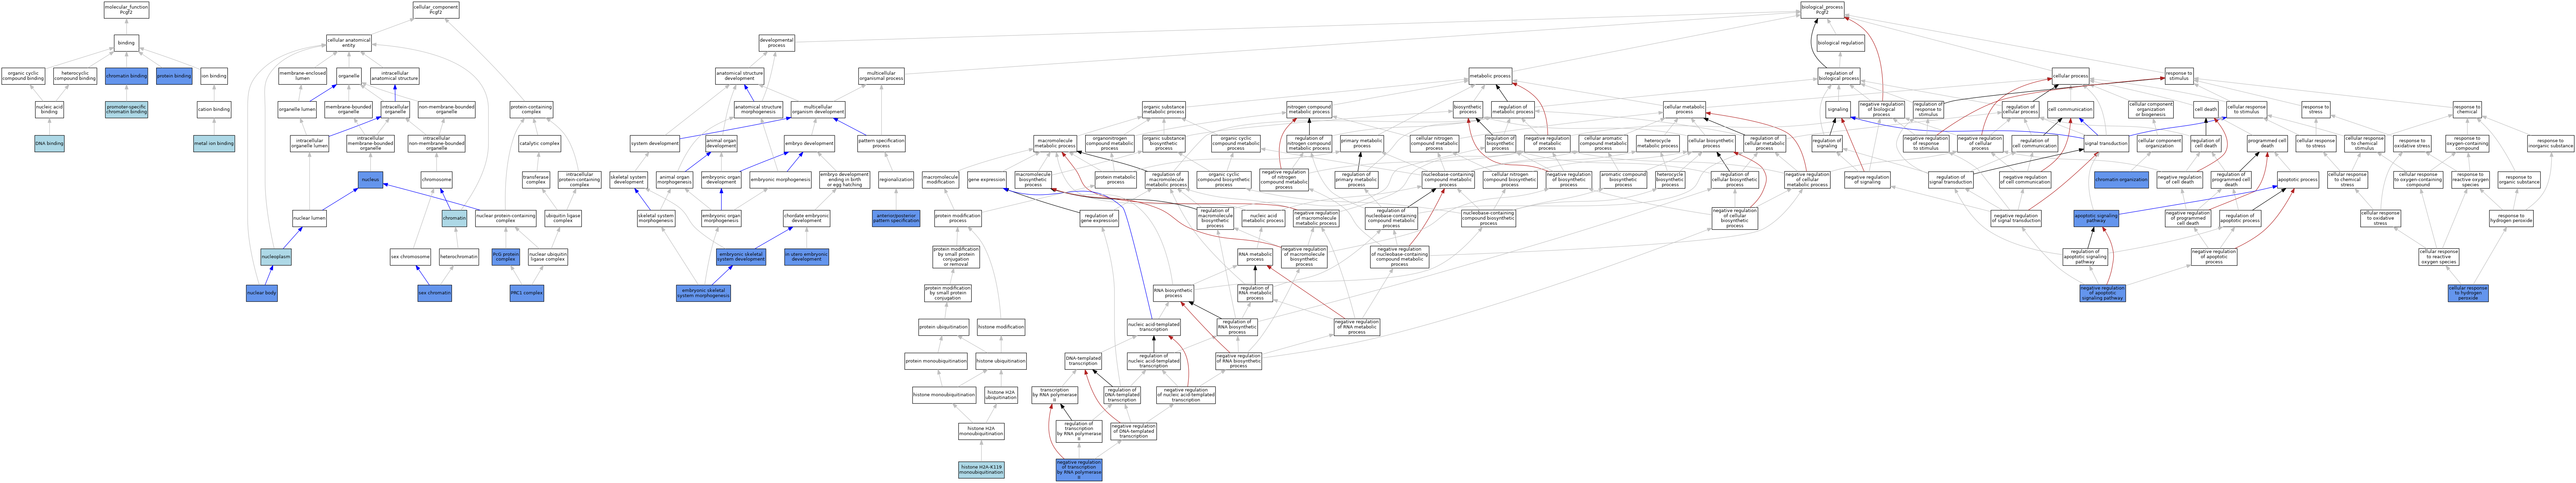Screen dimensions: 2576x483
Task: Click the 'RNA biosynthetic process' node
Action: point(1173,293)
